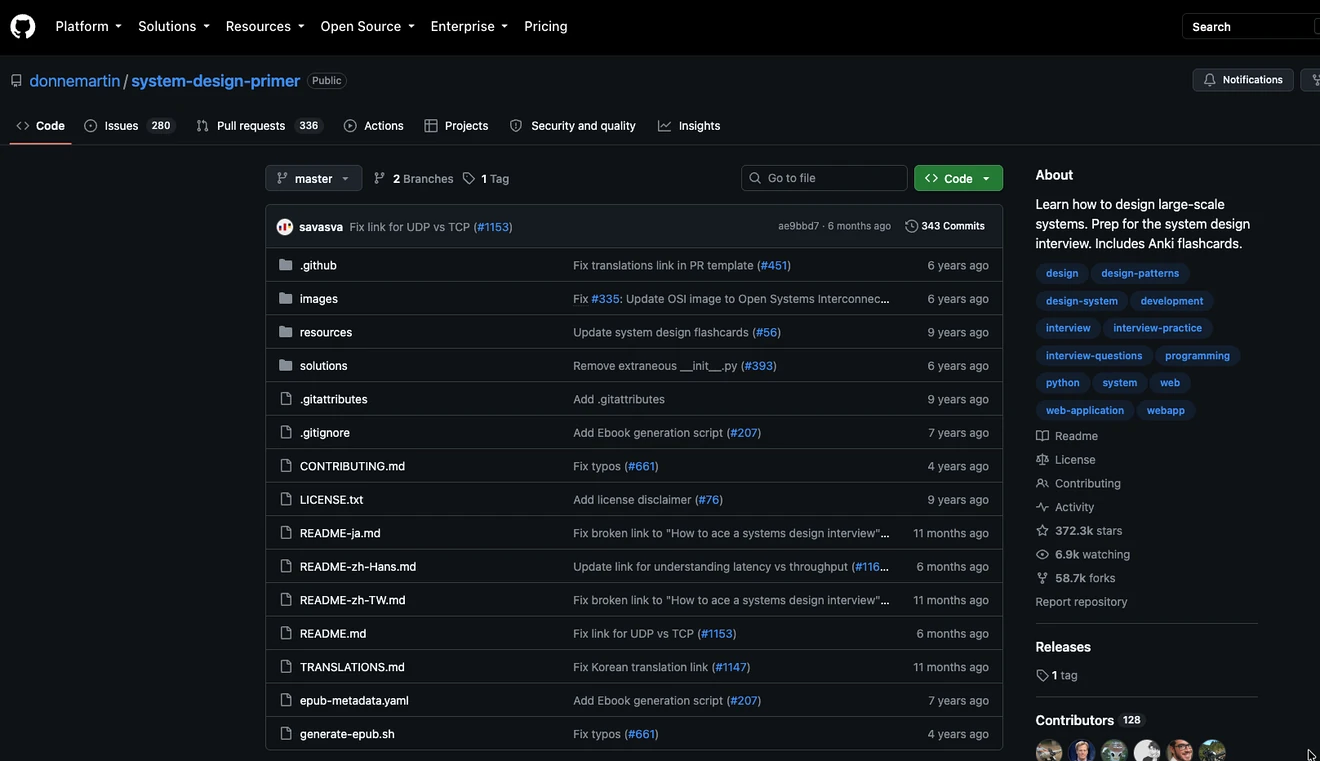Click the .gitignore file icon
This screenshot has width=1320, height=761.
pyautogui.click(x=286, y=432)
